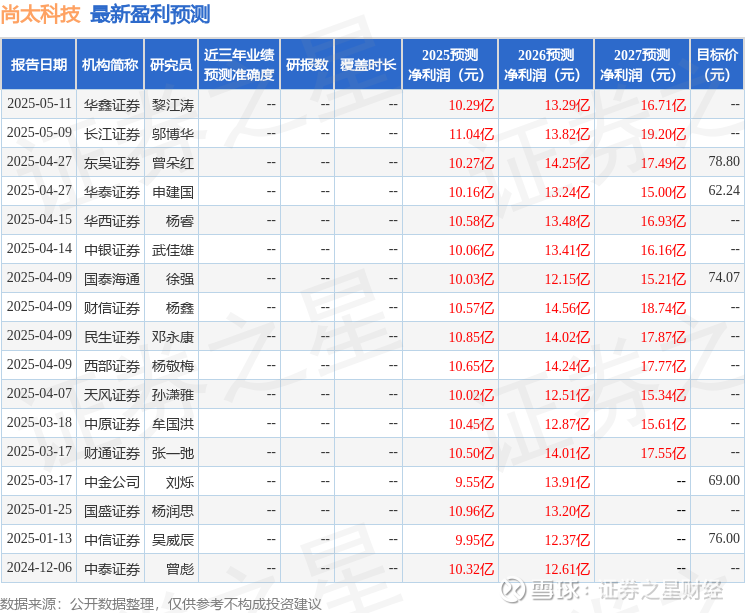Screen dimensions: 745x613
Task: Click the 覆盖时长 column header
Action: (368, 65)
